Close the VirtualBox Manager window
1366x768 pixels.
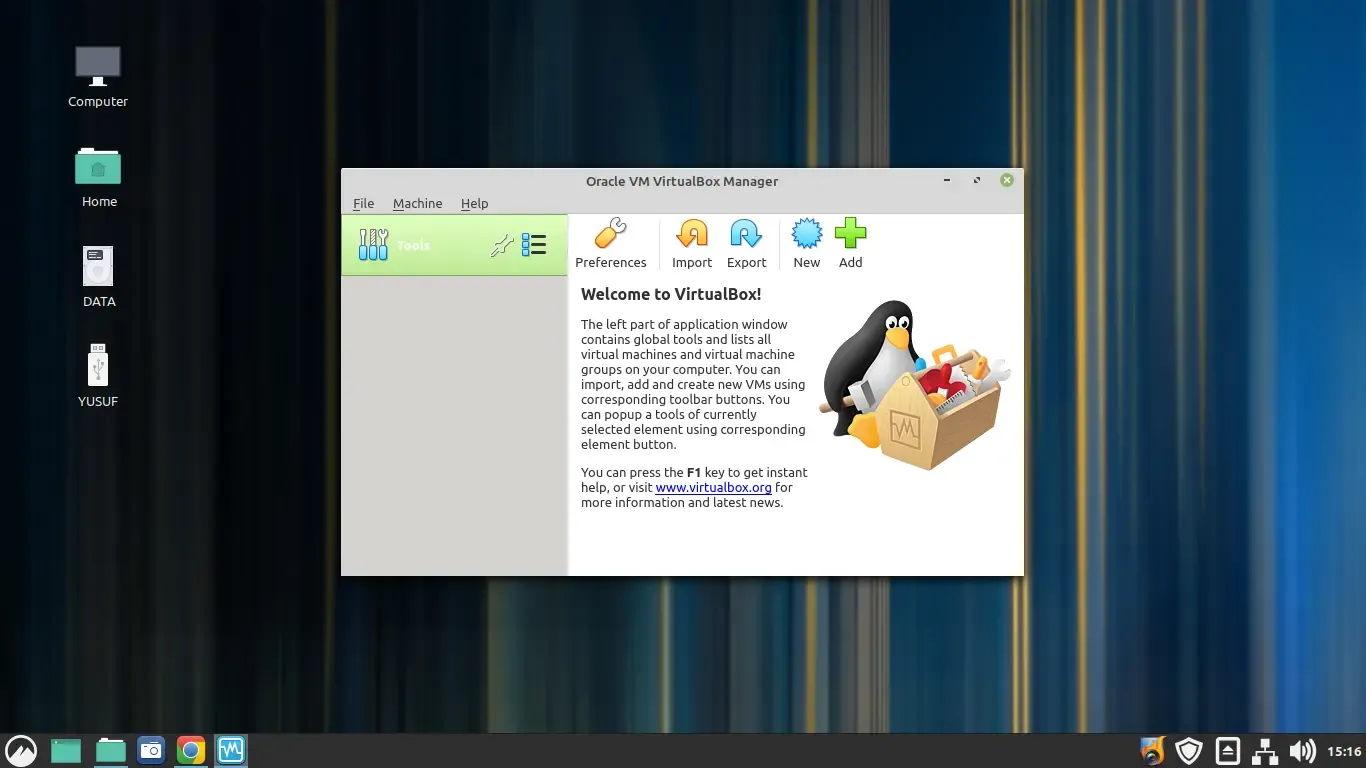click(1007, 180)
